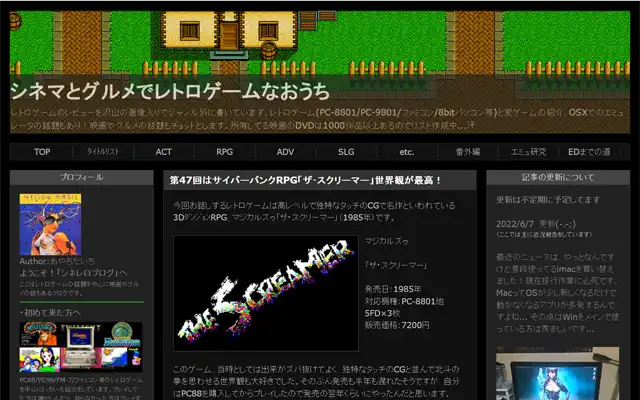This screenshot has width=640, height=400.
Task: Open the エミュ研究 navigation item
Action: tap(529, 152)
